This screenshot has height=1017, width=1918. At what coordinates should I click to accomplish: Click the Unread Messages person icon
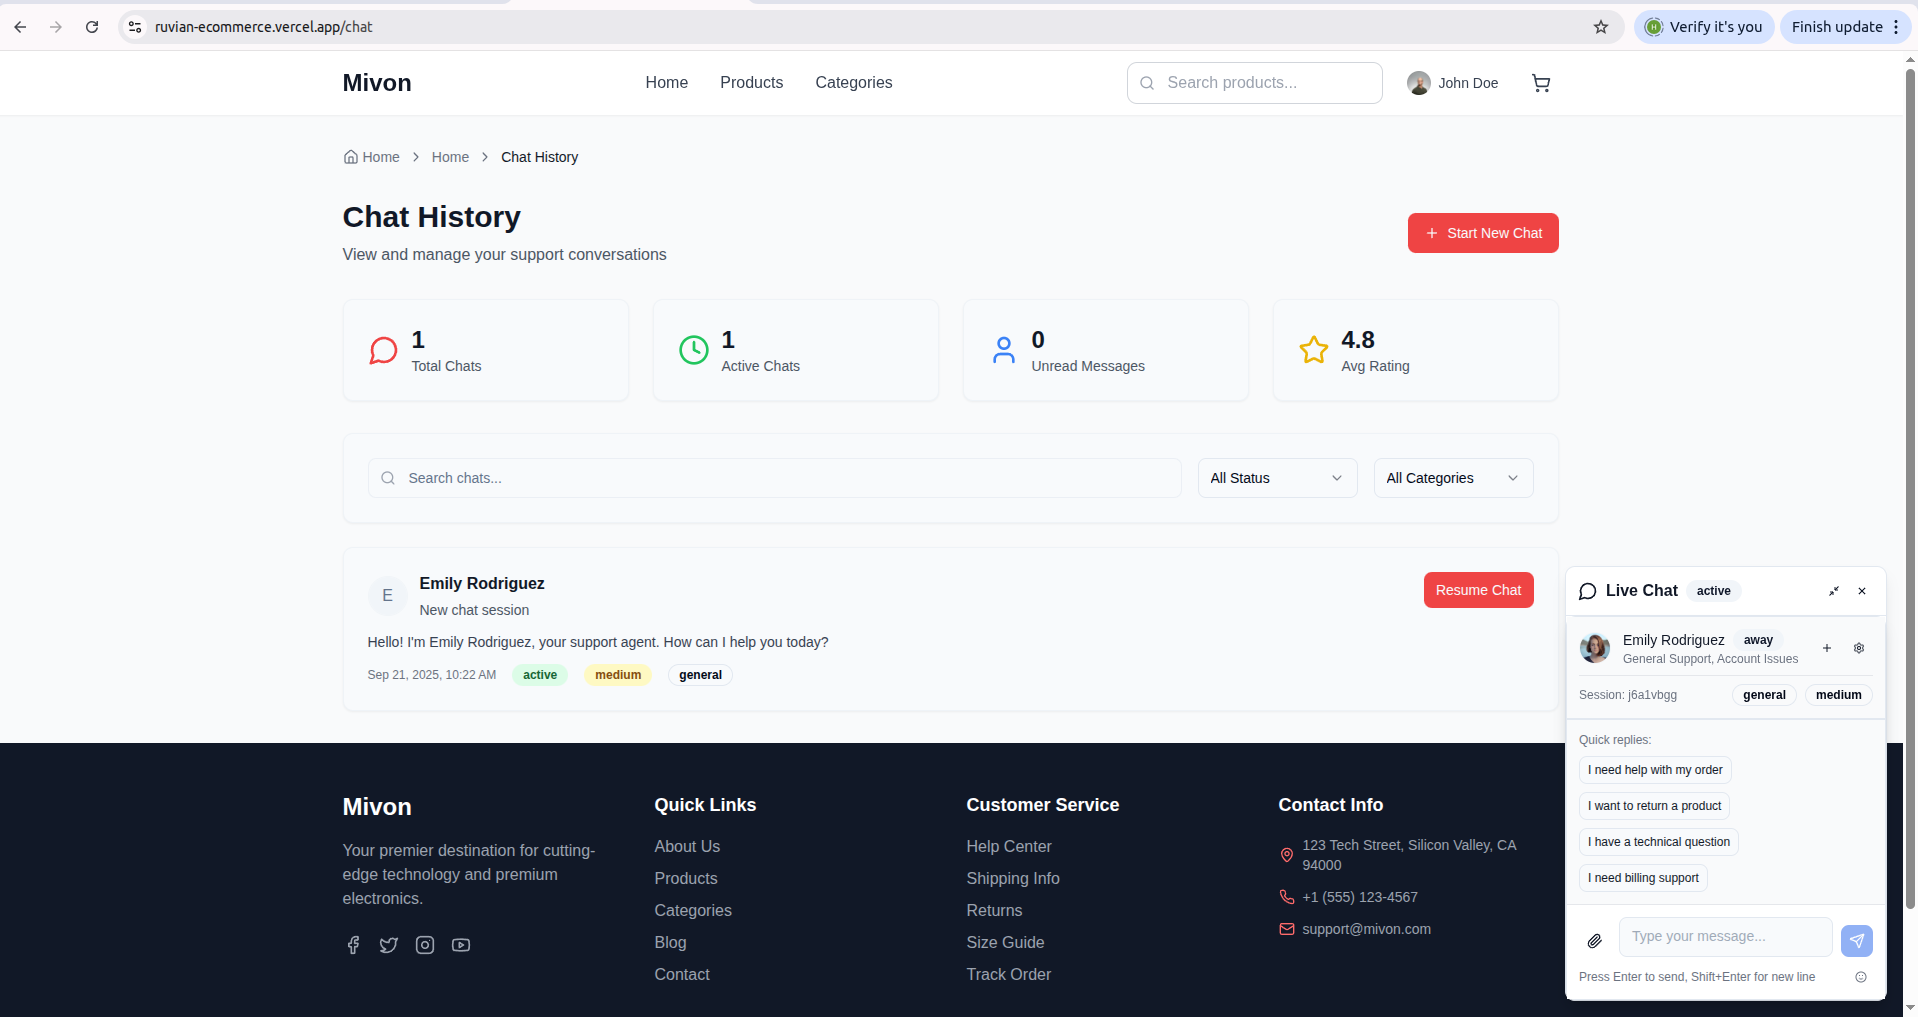coord(1003,350)
